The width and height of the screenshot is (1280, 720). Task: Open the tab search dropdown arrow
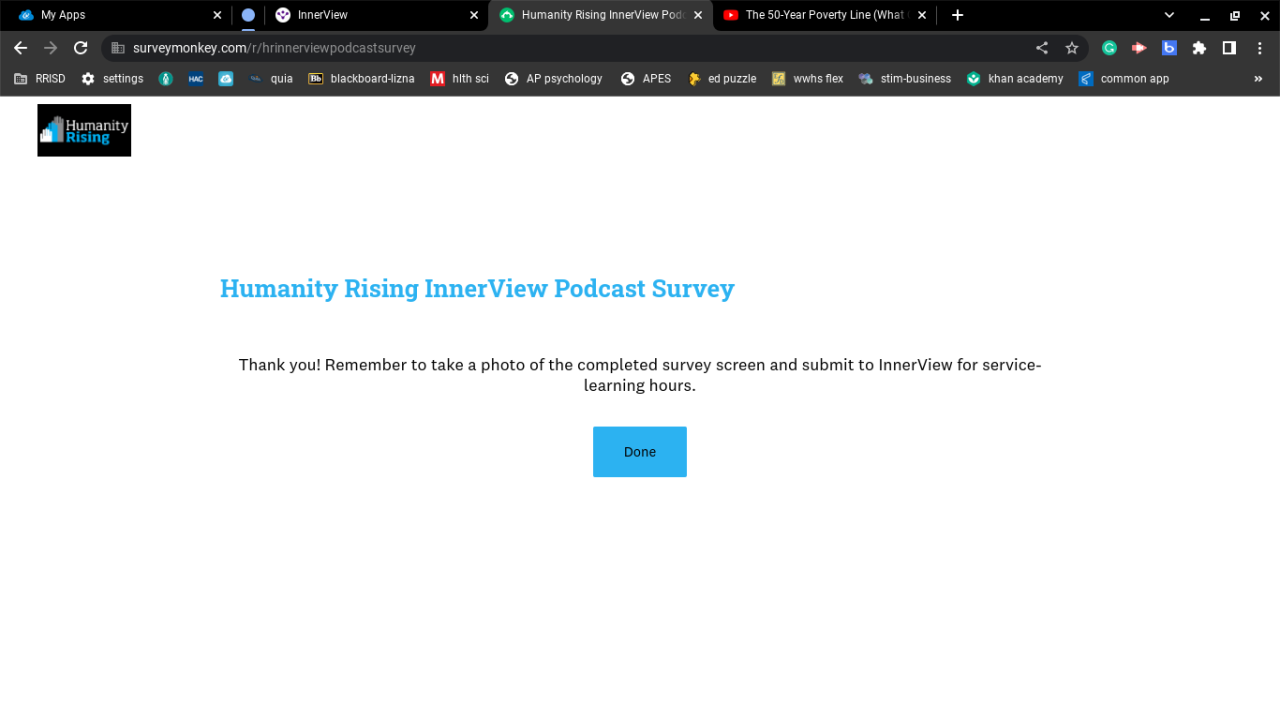pyautogui.click(x=1169, y=15)
